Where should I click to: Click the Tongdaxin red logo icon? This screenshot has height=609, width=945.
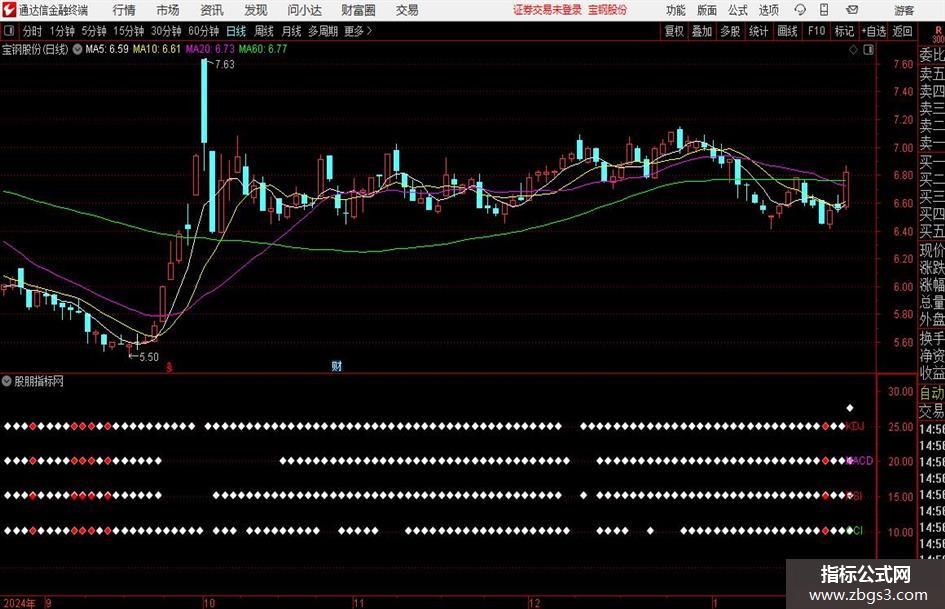9,10
